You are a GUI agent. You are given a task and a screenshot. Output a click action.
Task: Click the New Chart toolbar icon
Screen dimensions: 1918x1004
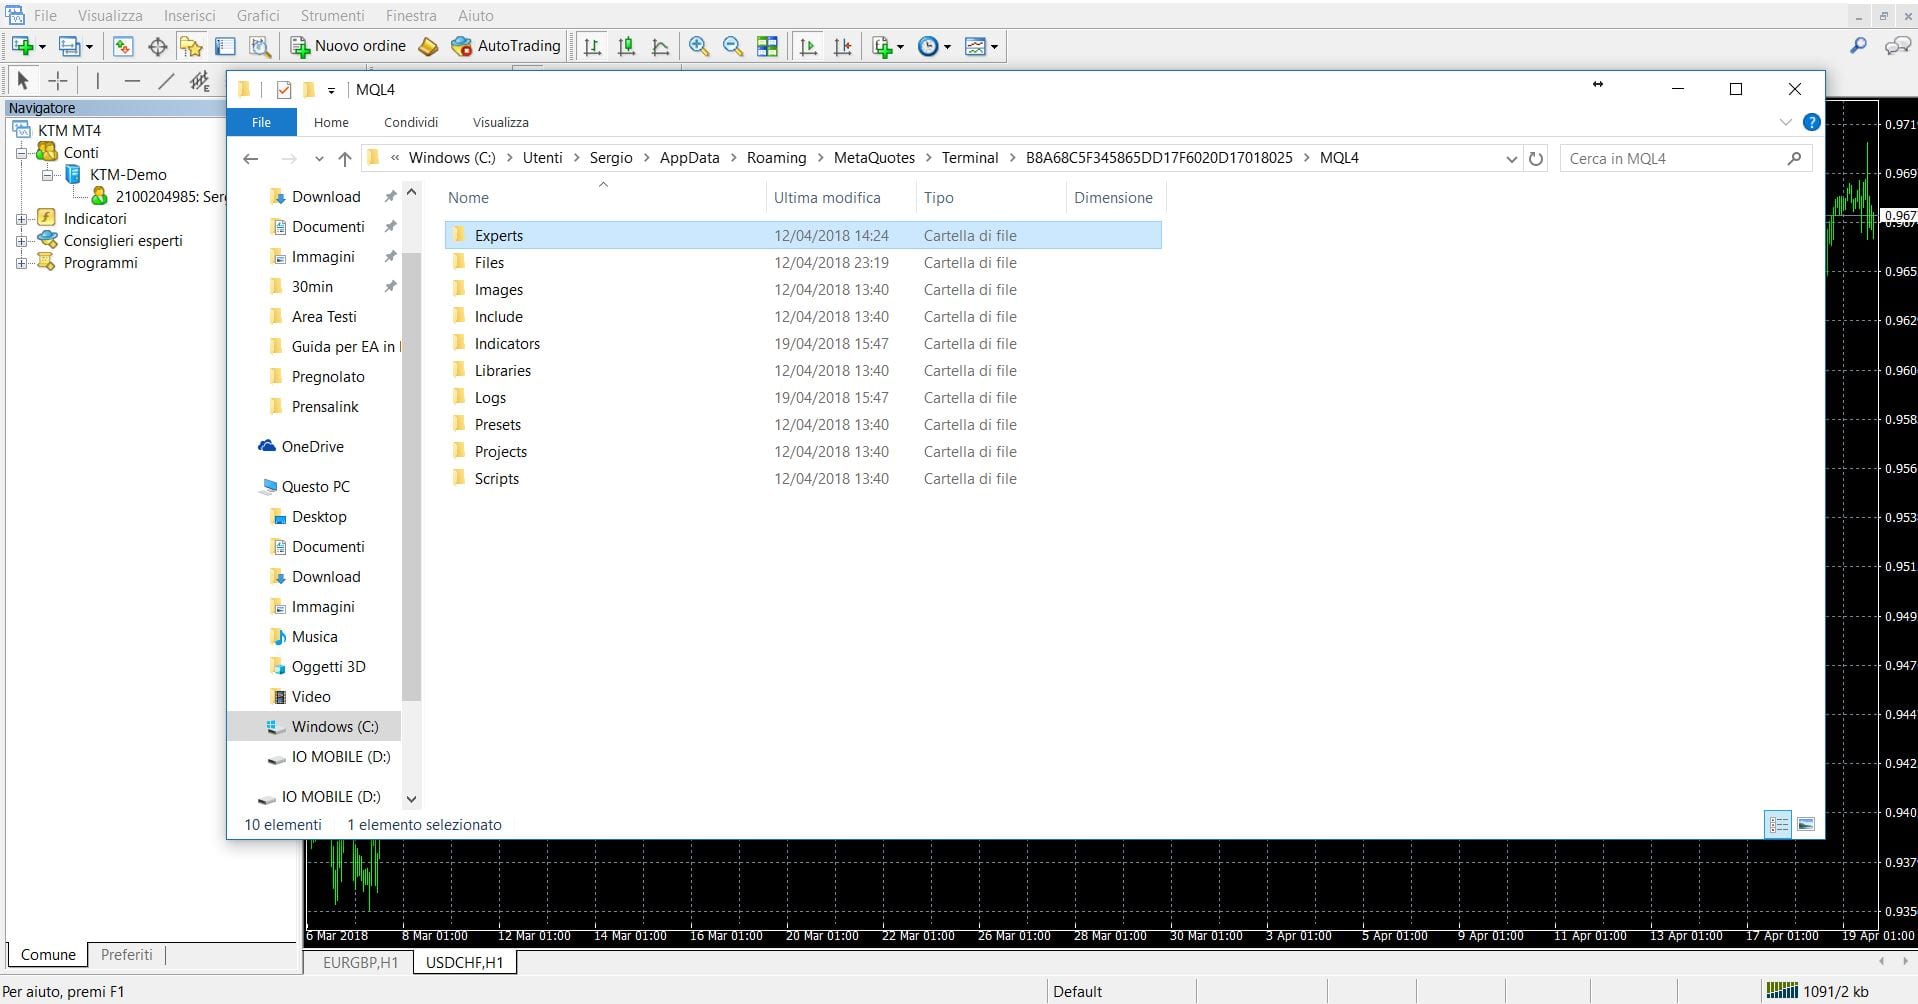tap(23, 46)
